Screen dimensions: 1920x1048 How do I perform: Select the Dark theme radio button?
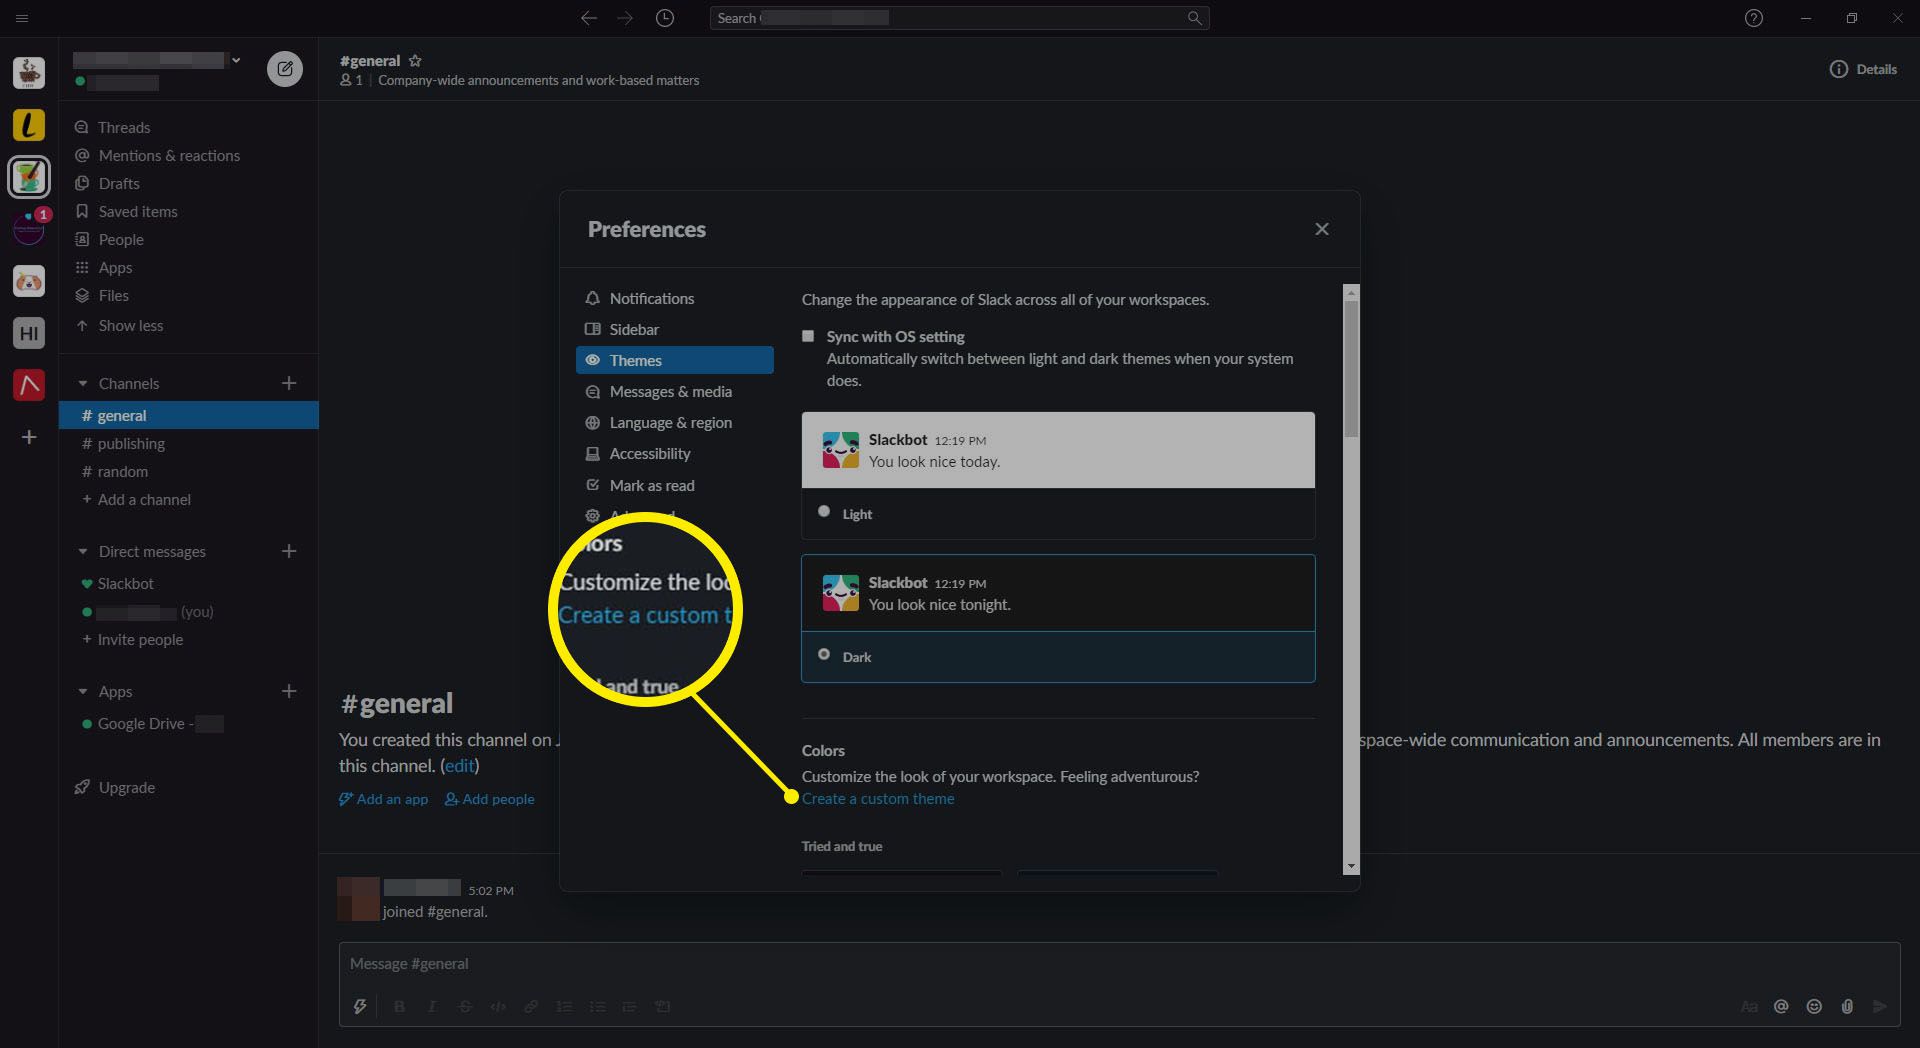[824, 654]
